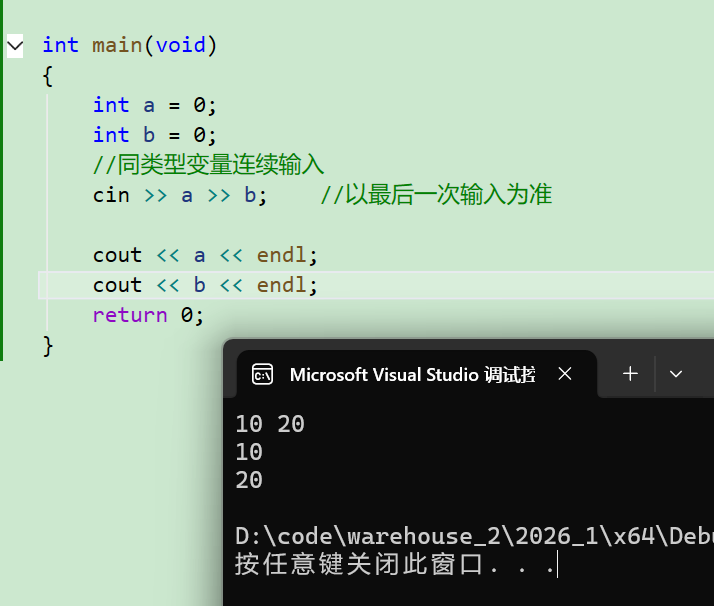
Task: Click the 'int b = 0;' code line
Action: [x=154, y=135]
